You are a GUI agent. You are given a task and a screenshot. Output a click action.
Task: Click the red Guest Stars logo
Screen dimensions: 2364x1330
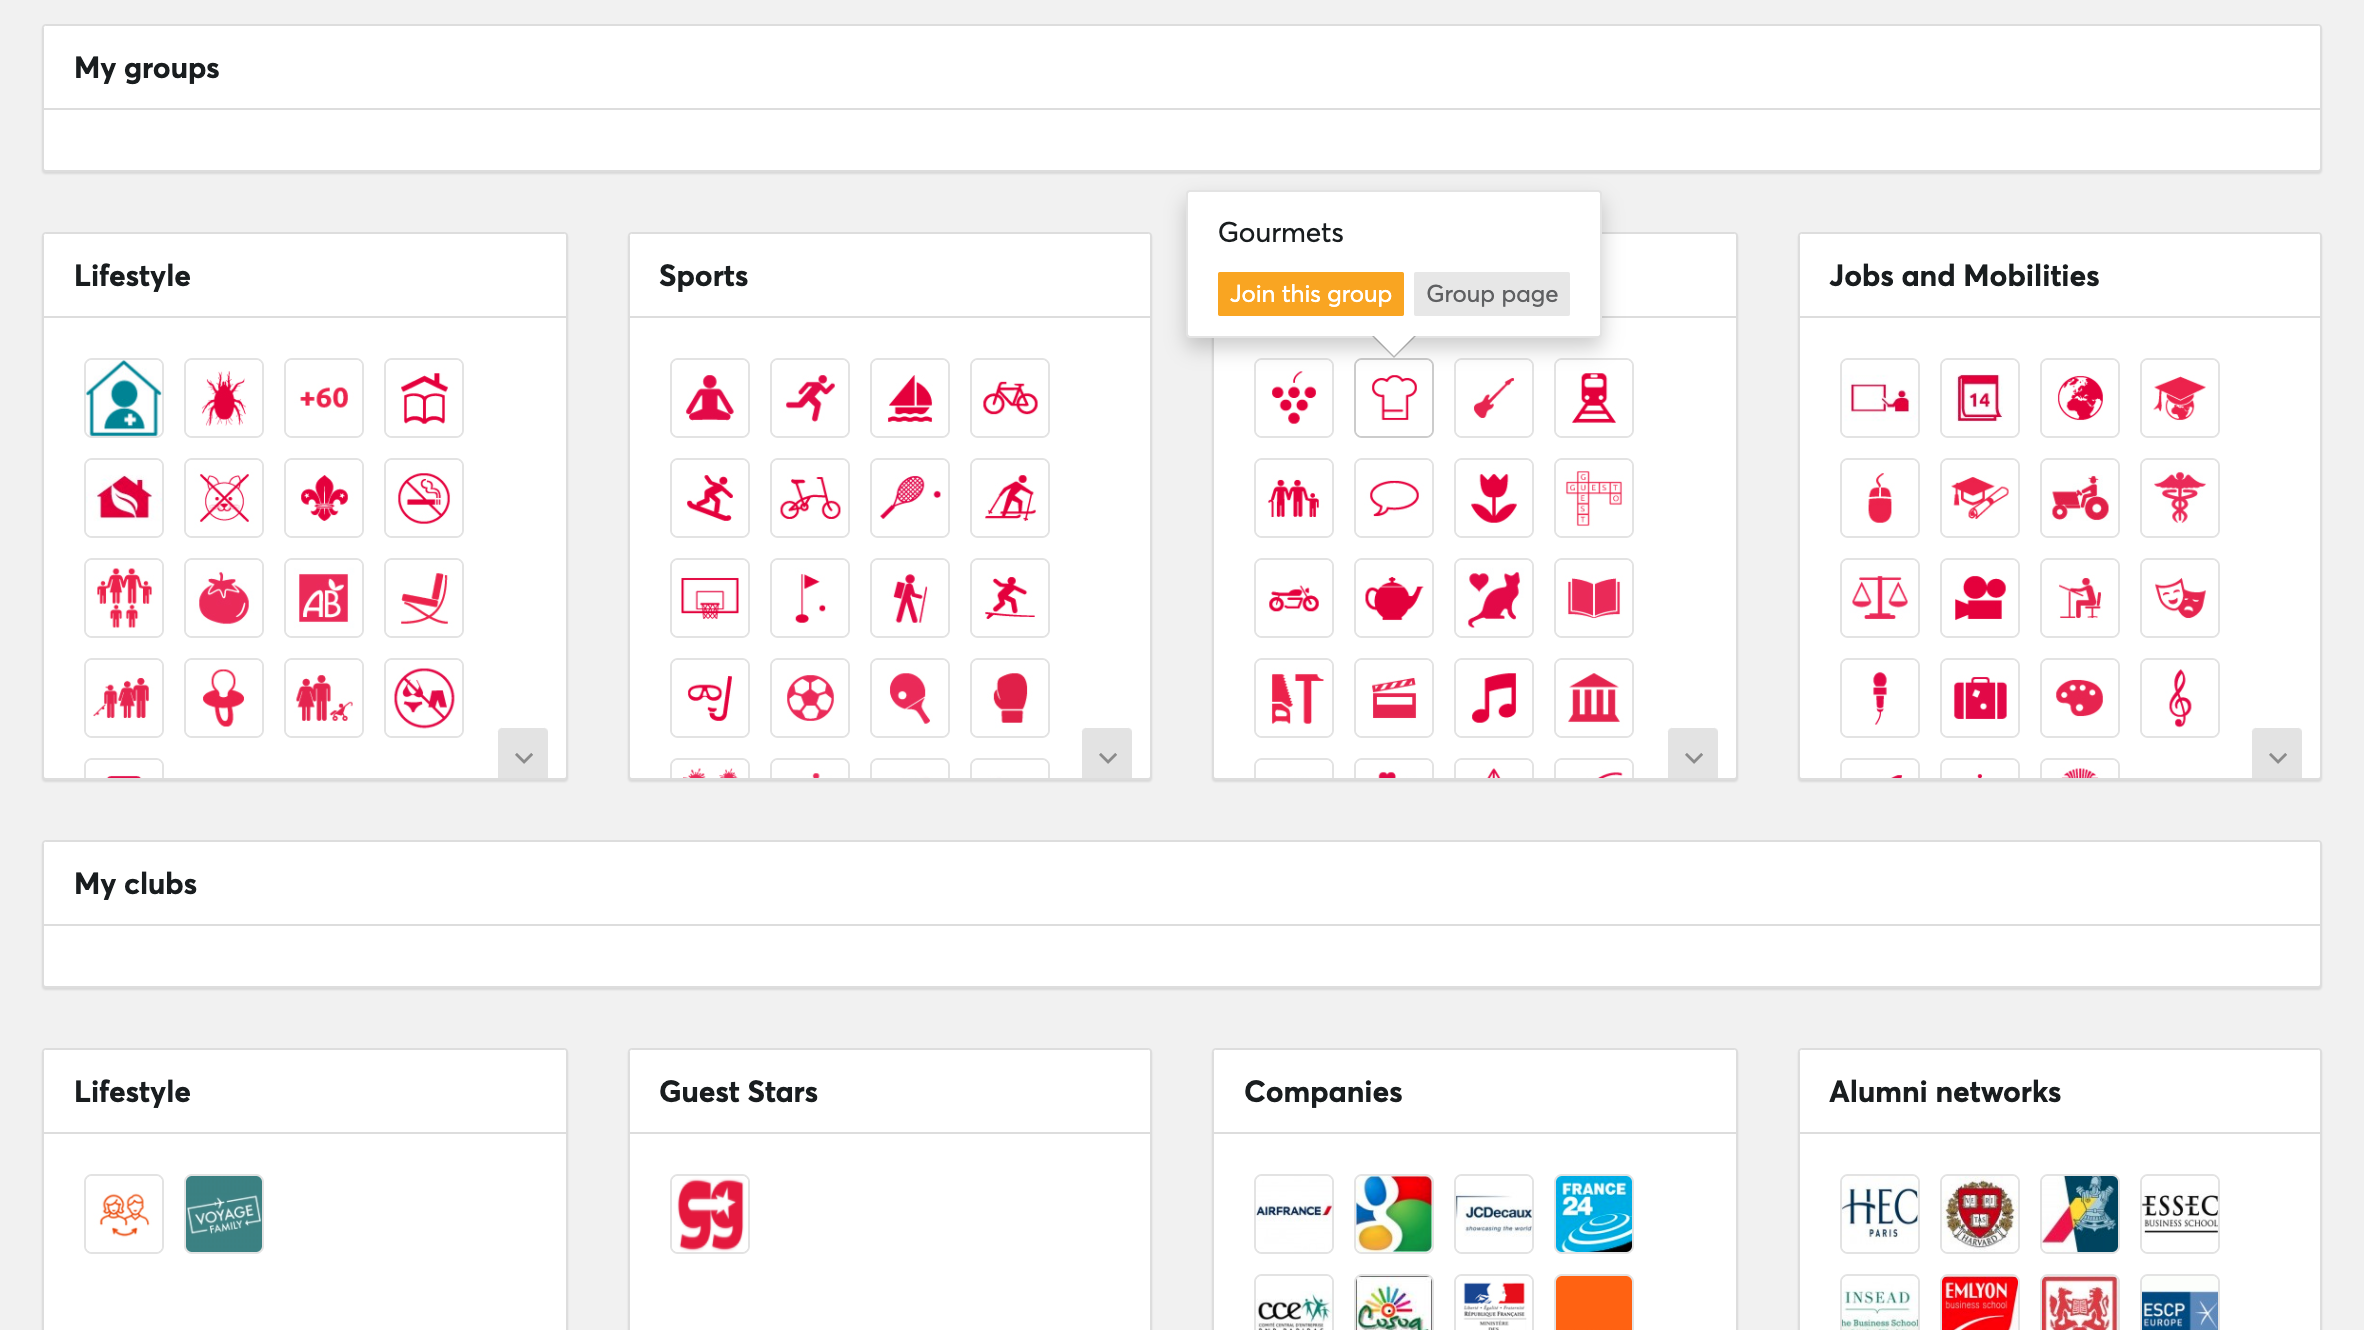point(710,1214)
